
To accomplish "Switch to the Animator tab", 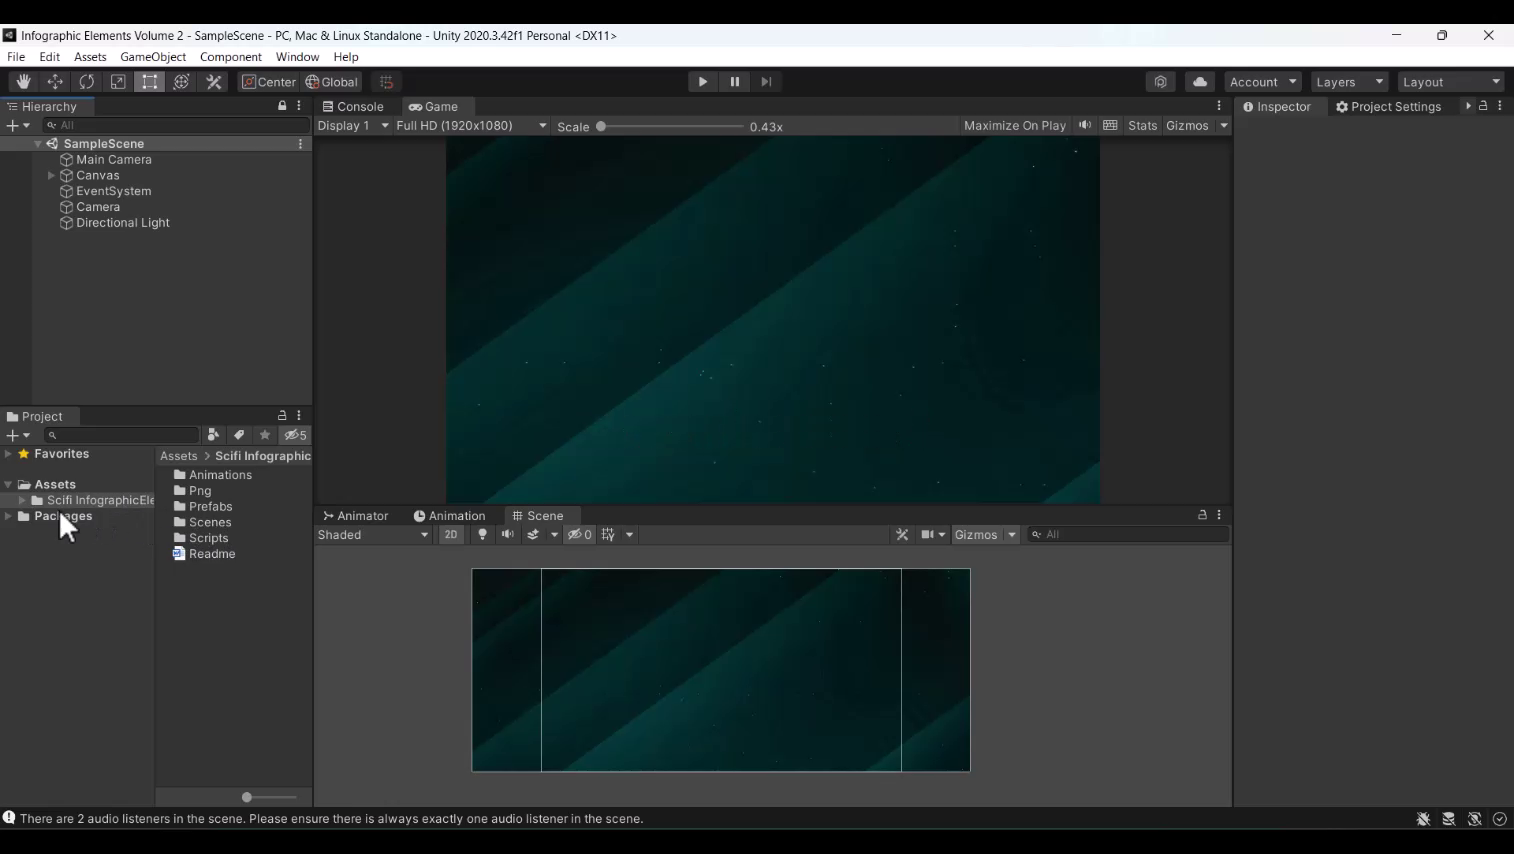I will tap(355, 516).
